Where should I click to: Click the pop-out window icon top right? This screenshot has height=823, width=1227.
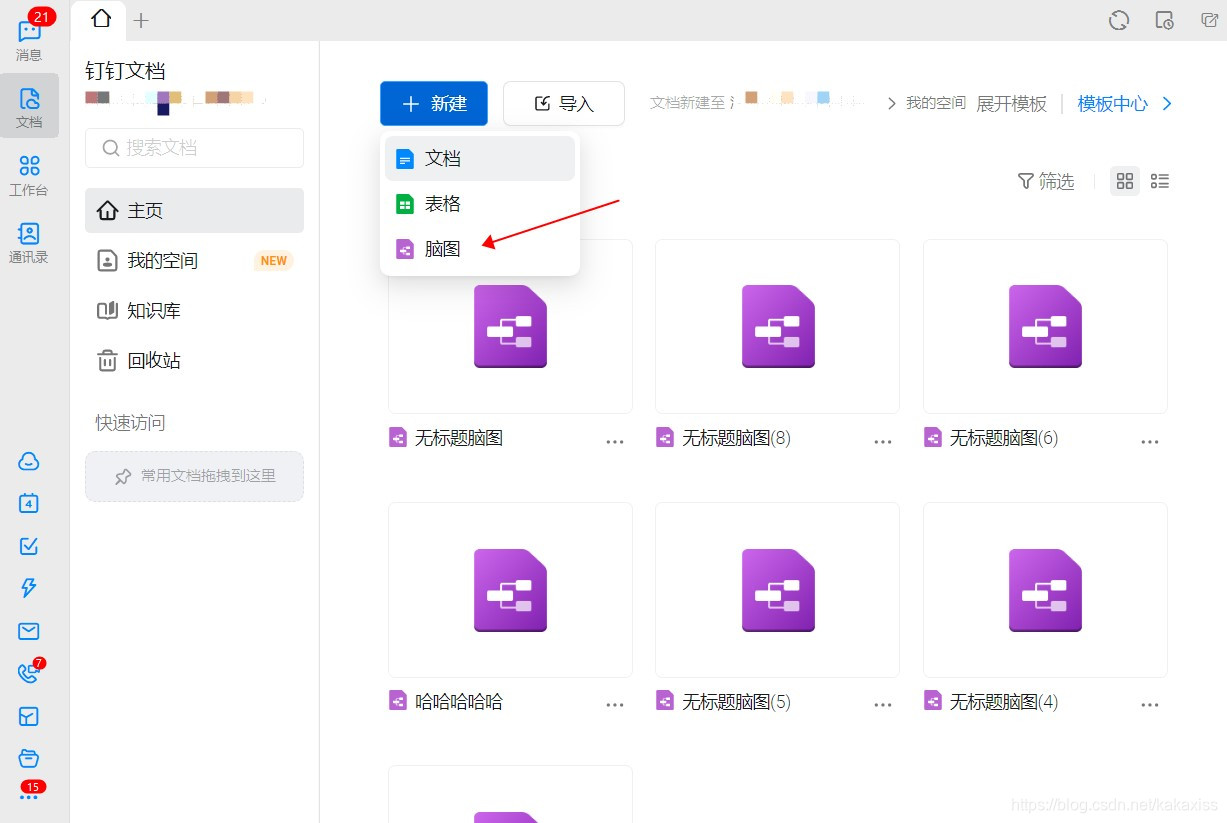coord(1209,20)
